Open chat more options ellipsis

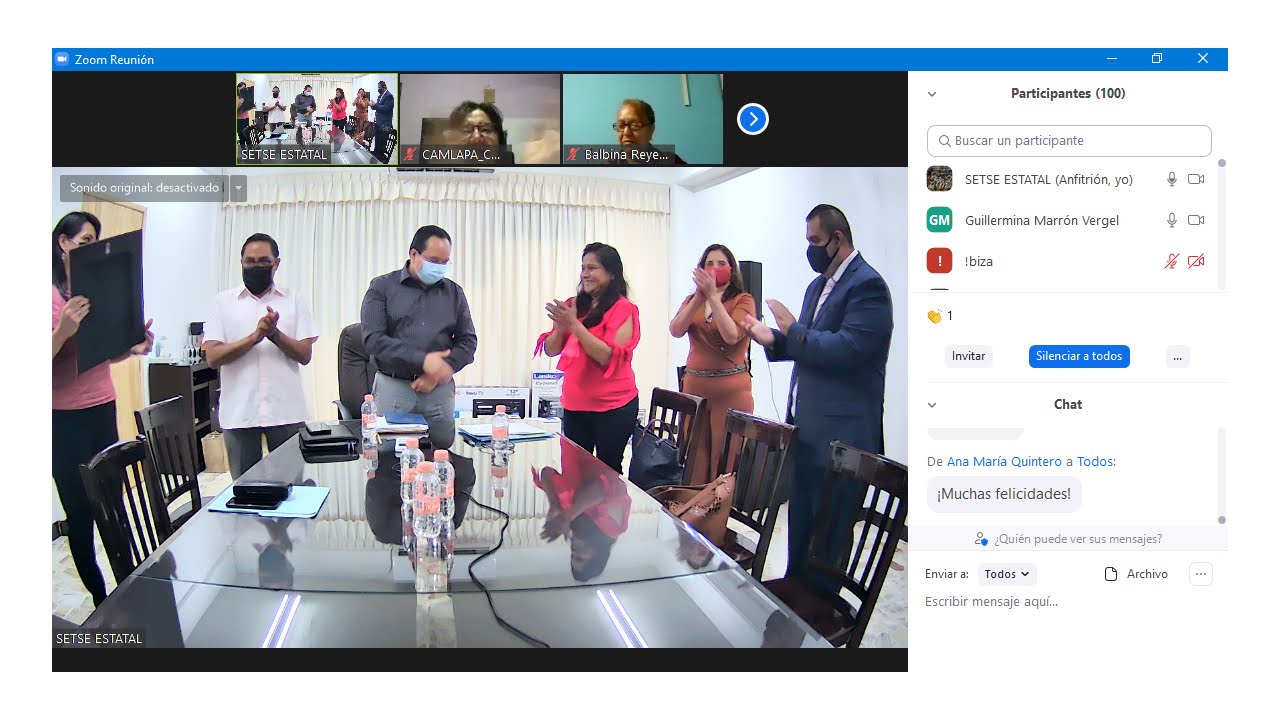[1201, 574]
